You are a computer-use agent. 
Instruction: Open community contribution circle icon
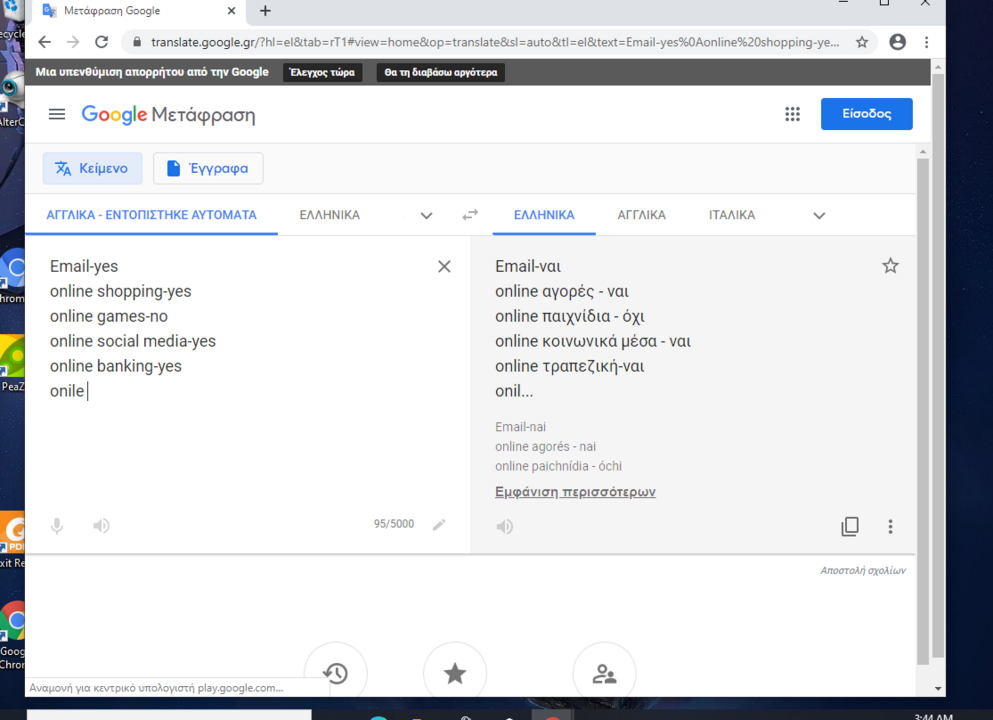604,673
